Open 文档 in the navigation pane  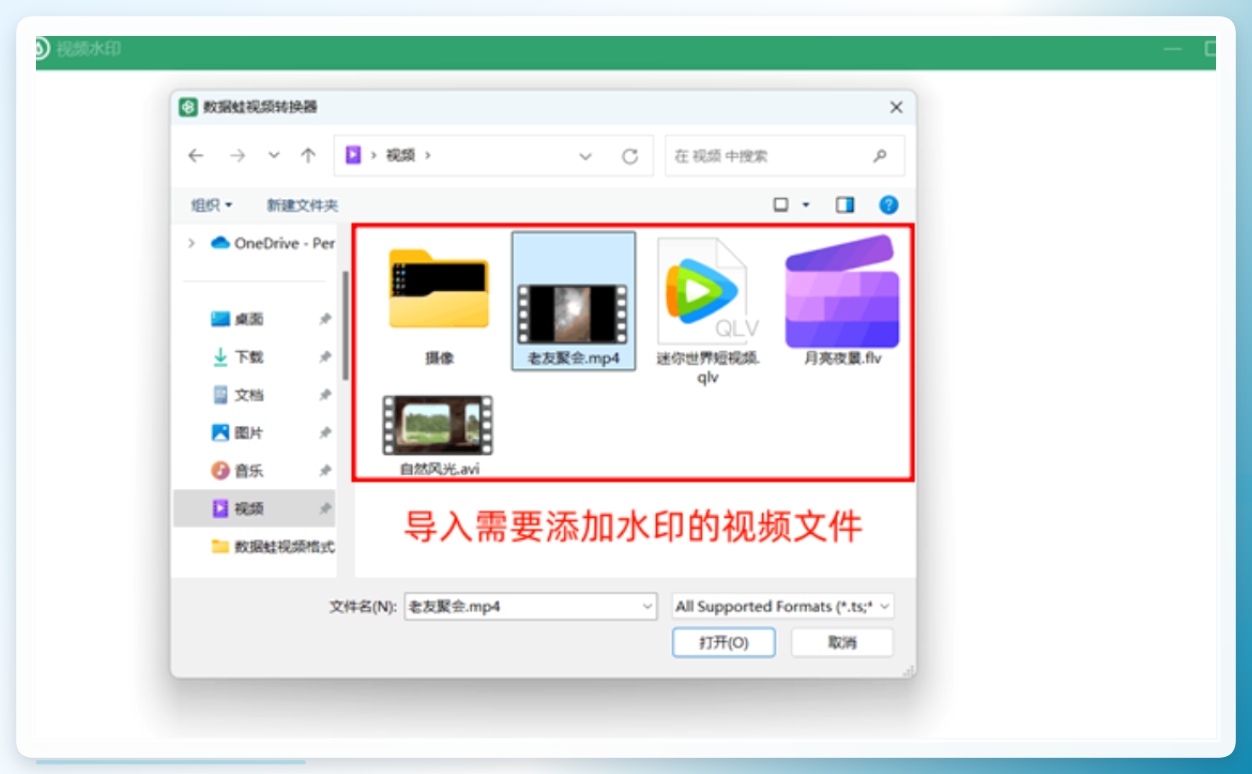click(238, 395)
